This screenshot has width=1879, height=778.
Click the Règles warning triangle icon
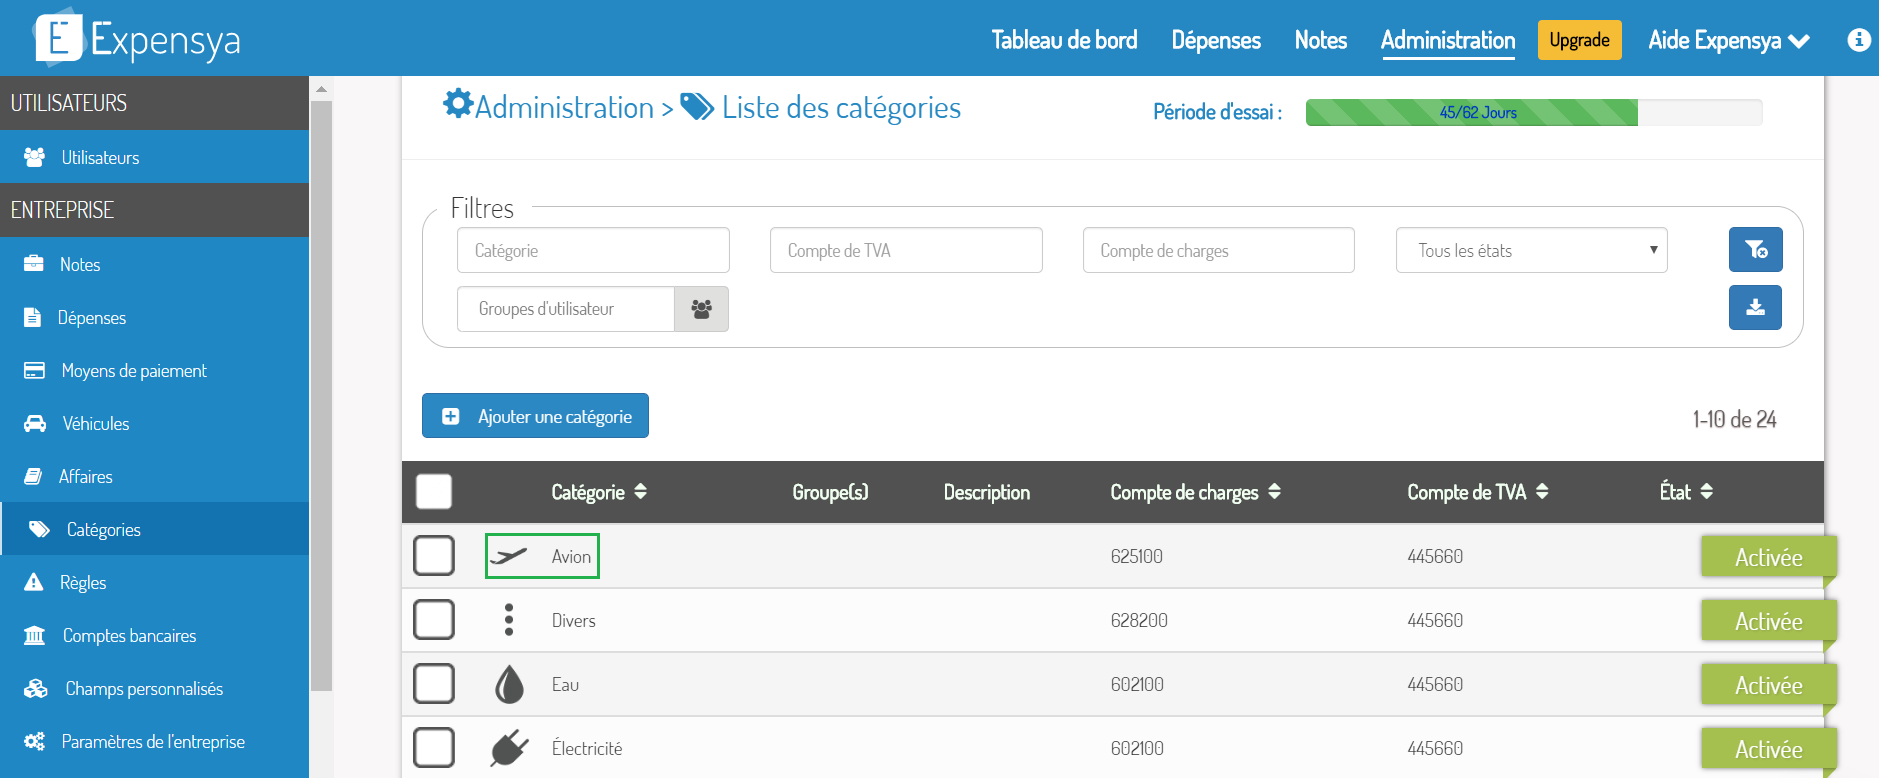point(34,582)
